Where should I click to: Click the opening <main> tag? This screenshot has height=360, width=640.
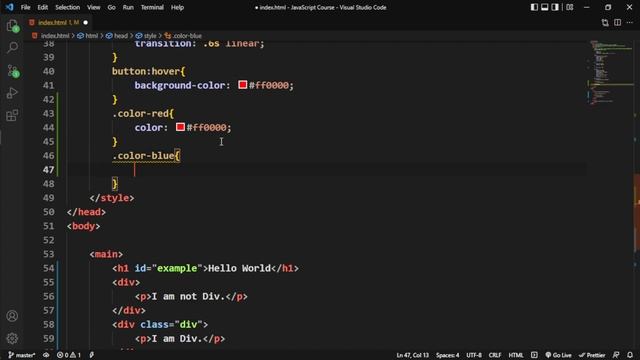point(106,254)
